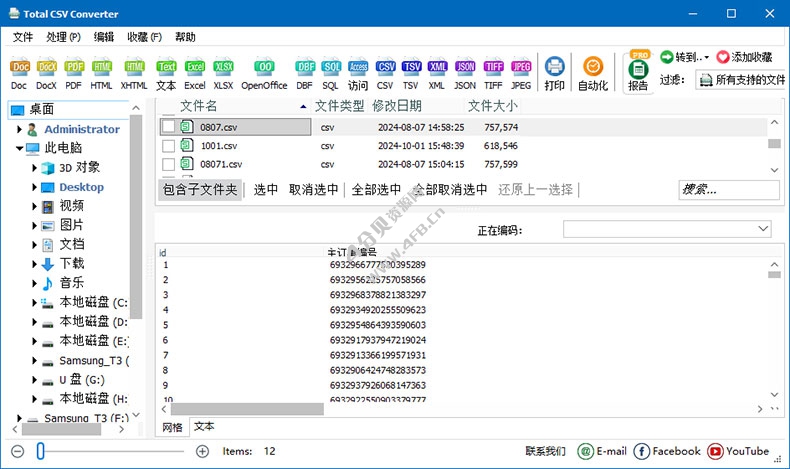Viewport: 790px width, 469px height.
Task: Choose the JSON output icon
Action: click(x=465, y=68)
